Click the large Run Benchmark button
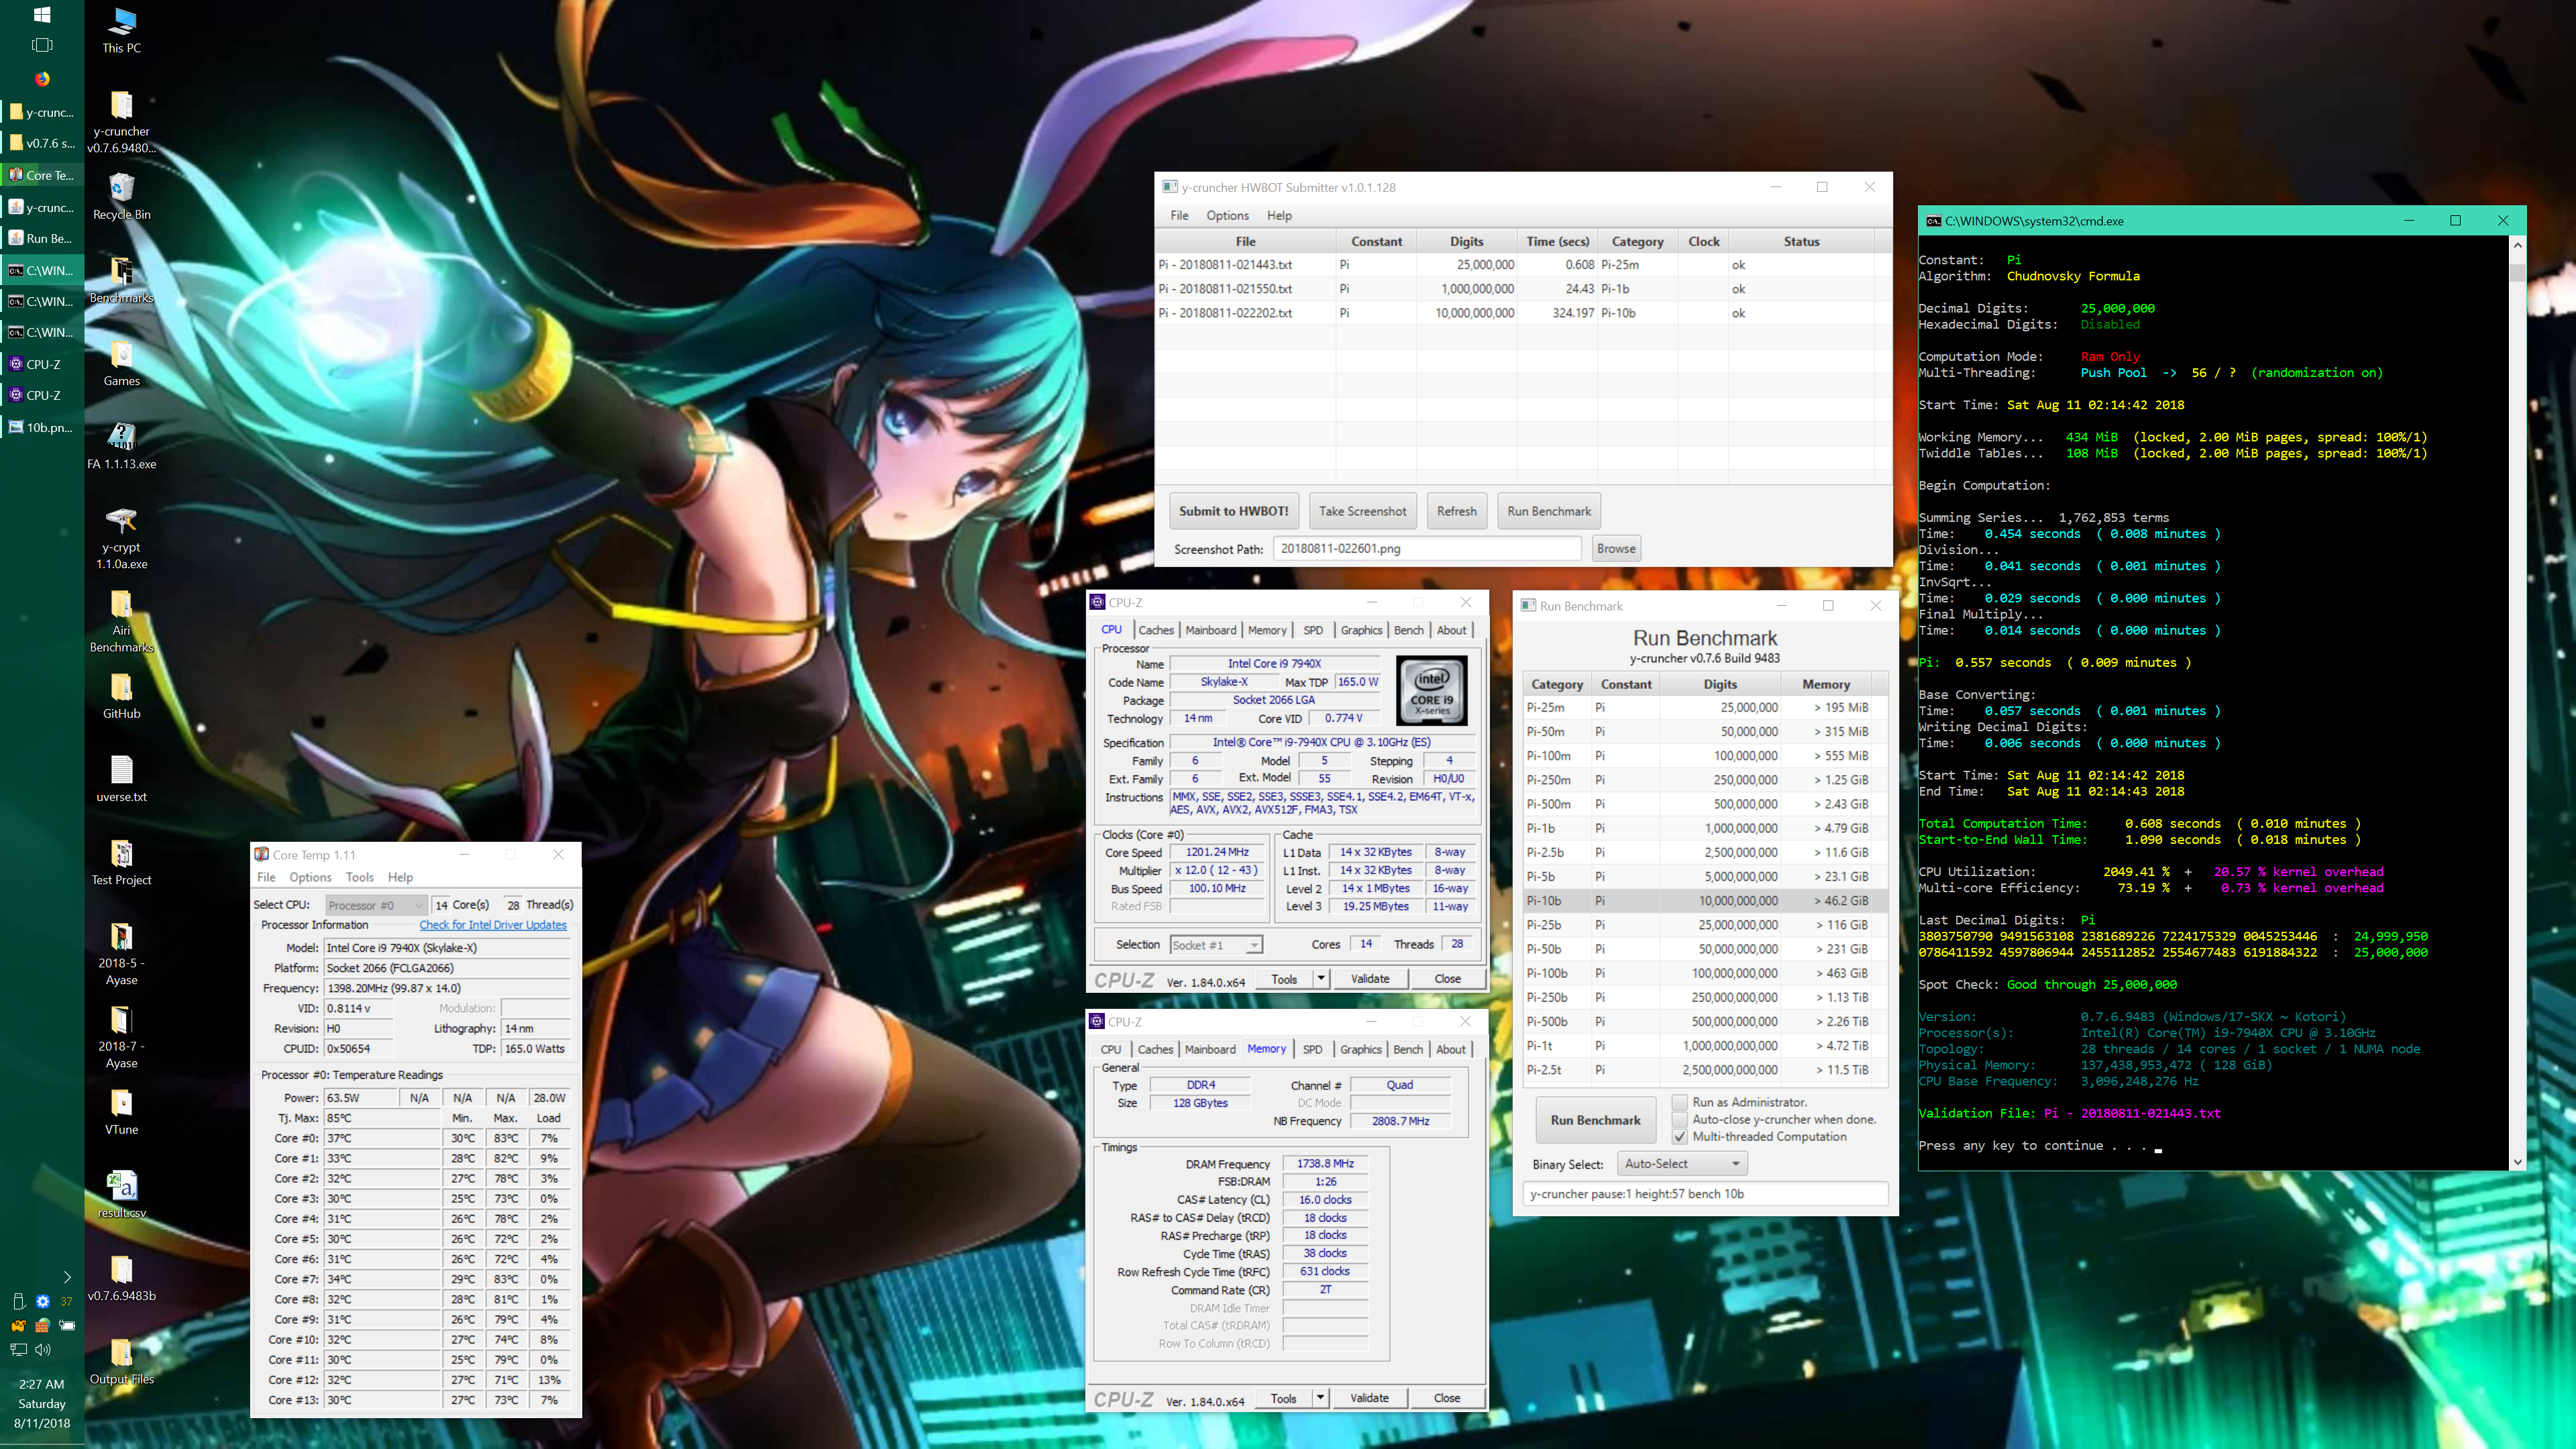Viewport: 2576px width, 1449px height. pyautogui.click(x=1595, y=1120)
